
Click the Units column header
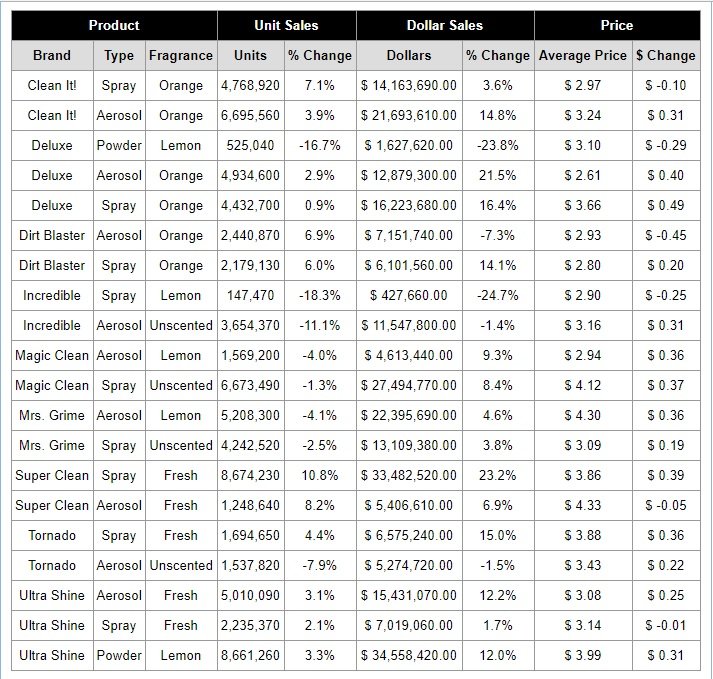250,56
